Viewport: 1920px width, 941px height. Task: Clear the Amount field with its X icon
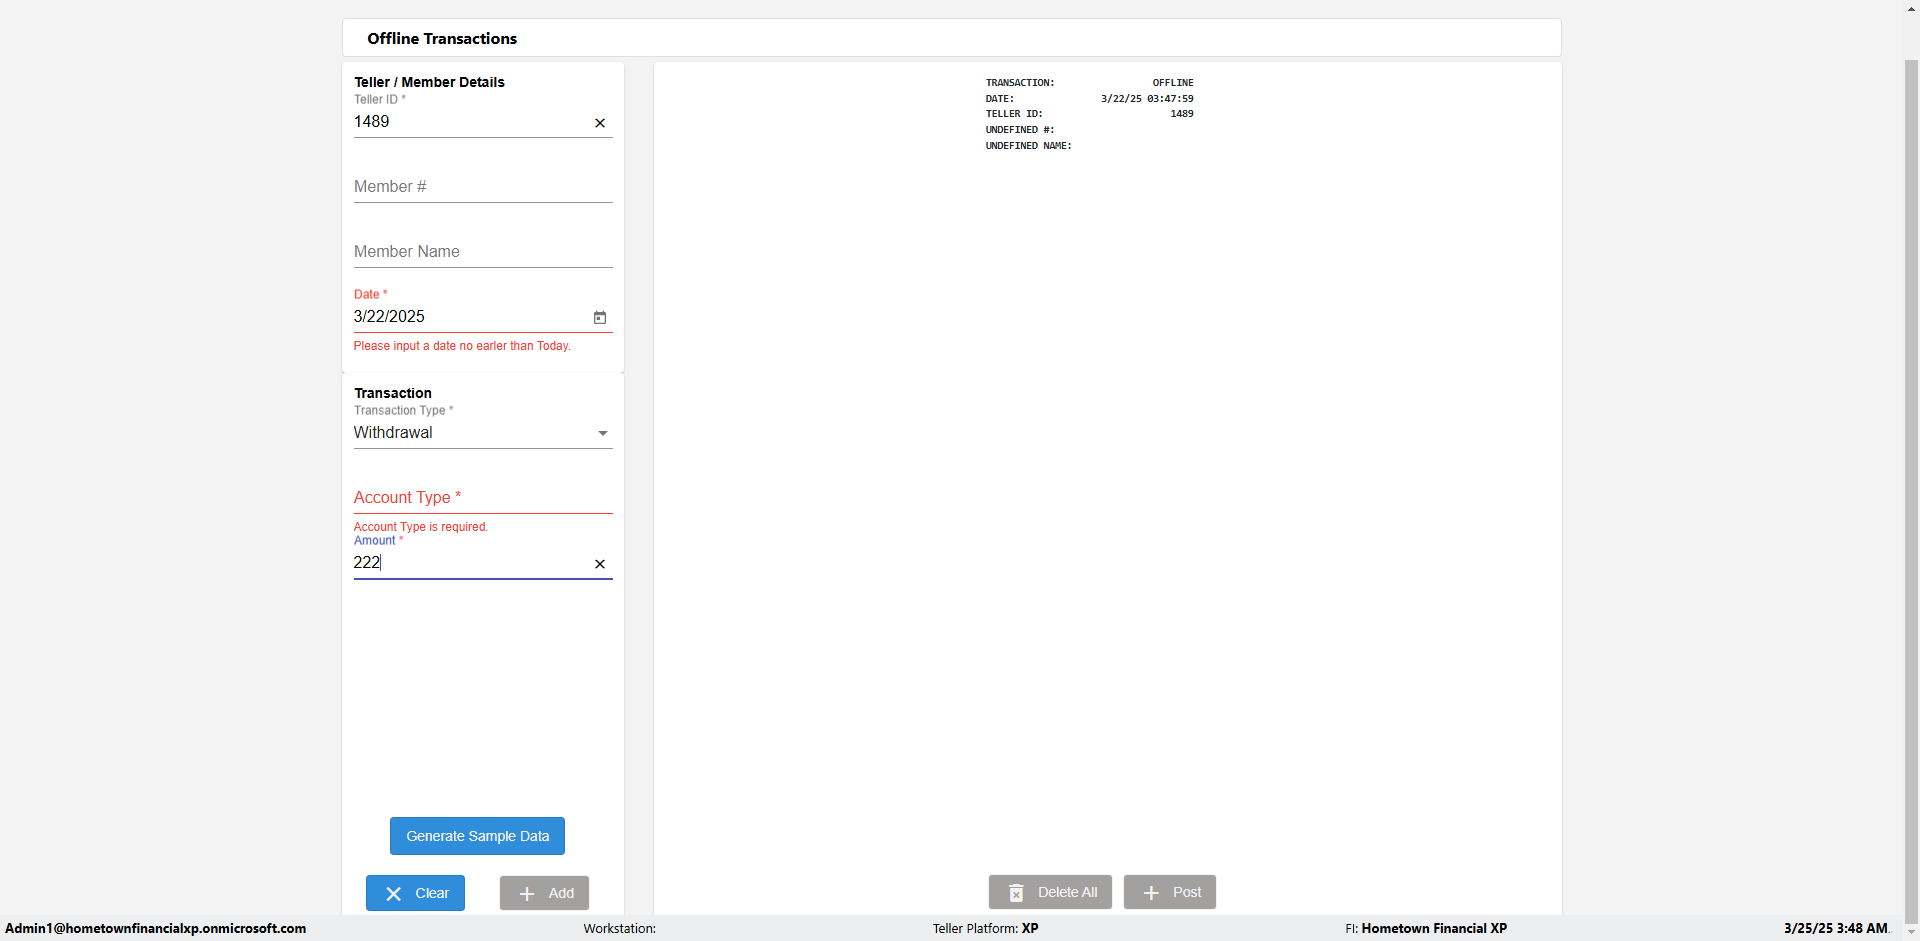(600, 564)
